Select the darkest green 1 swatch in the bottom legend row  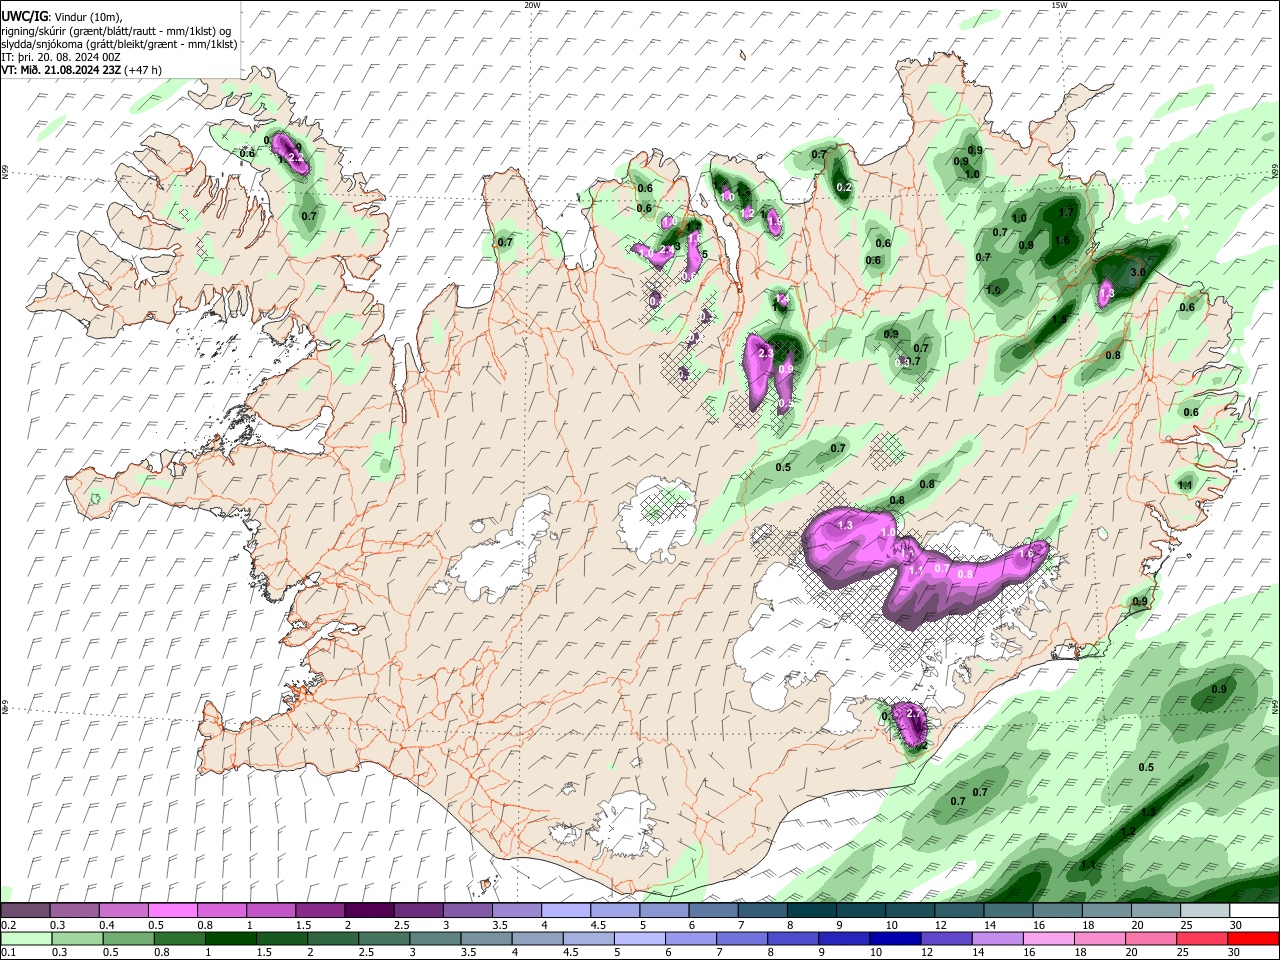click(231, 938)
